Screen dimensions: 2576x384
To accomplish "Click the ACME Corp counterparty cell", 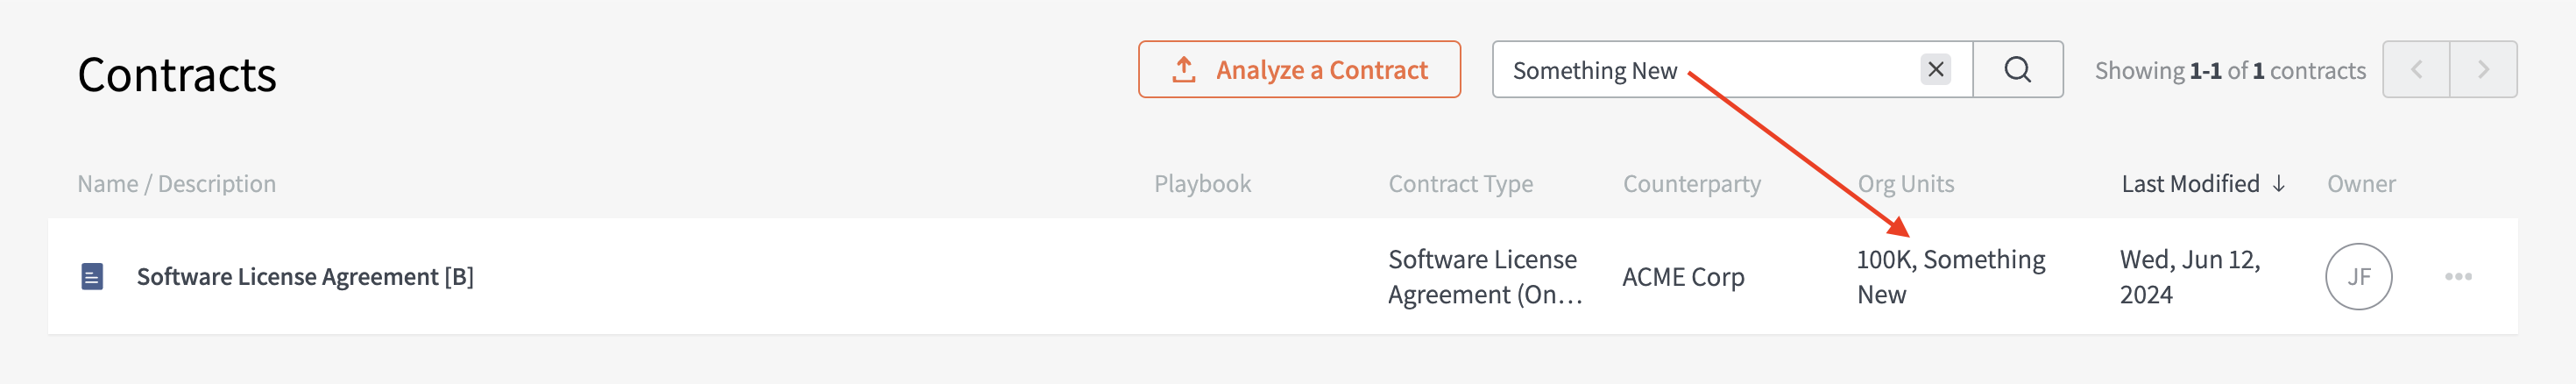I will point(1683,277).
